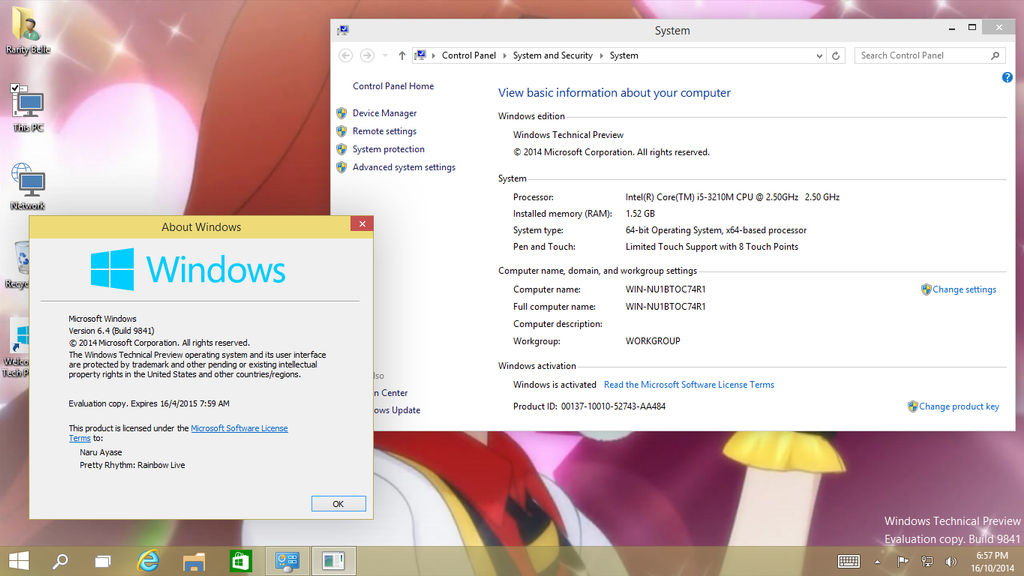The image size is (1024, 576).
Task: Switch to the About Windows taskbar item
Action: coord(334,561)
